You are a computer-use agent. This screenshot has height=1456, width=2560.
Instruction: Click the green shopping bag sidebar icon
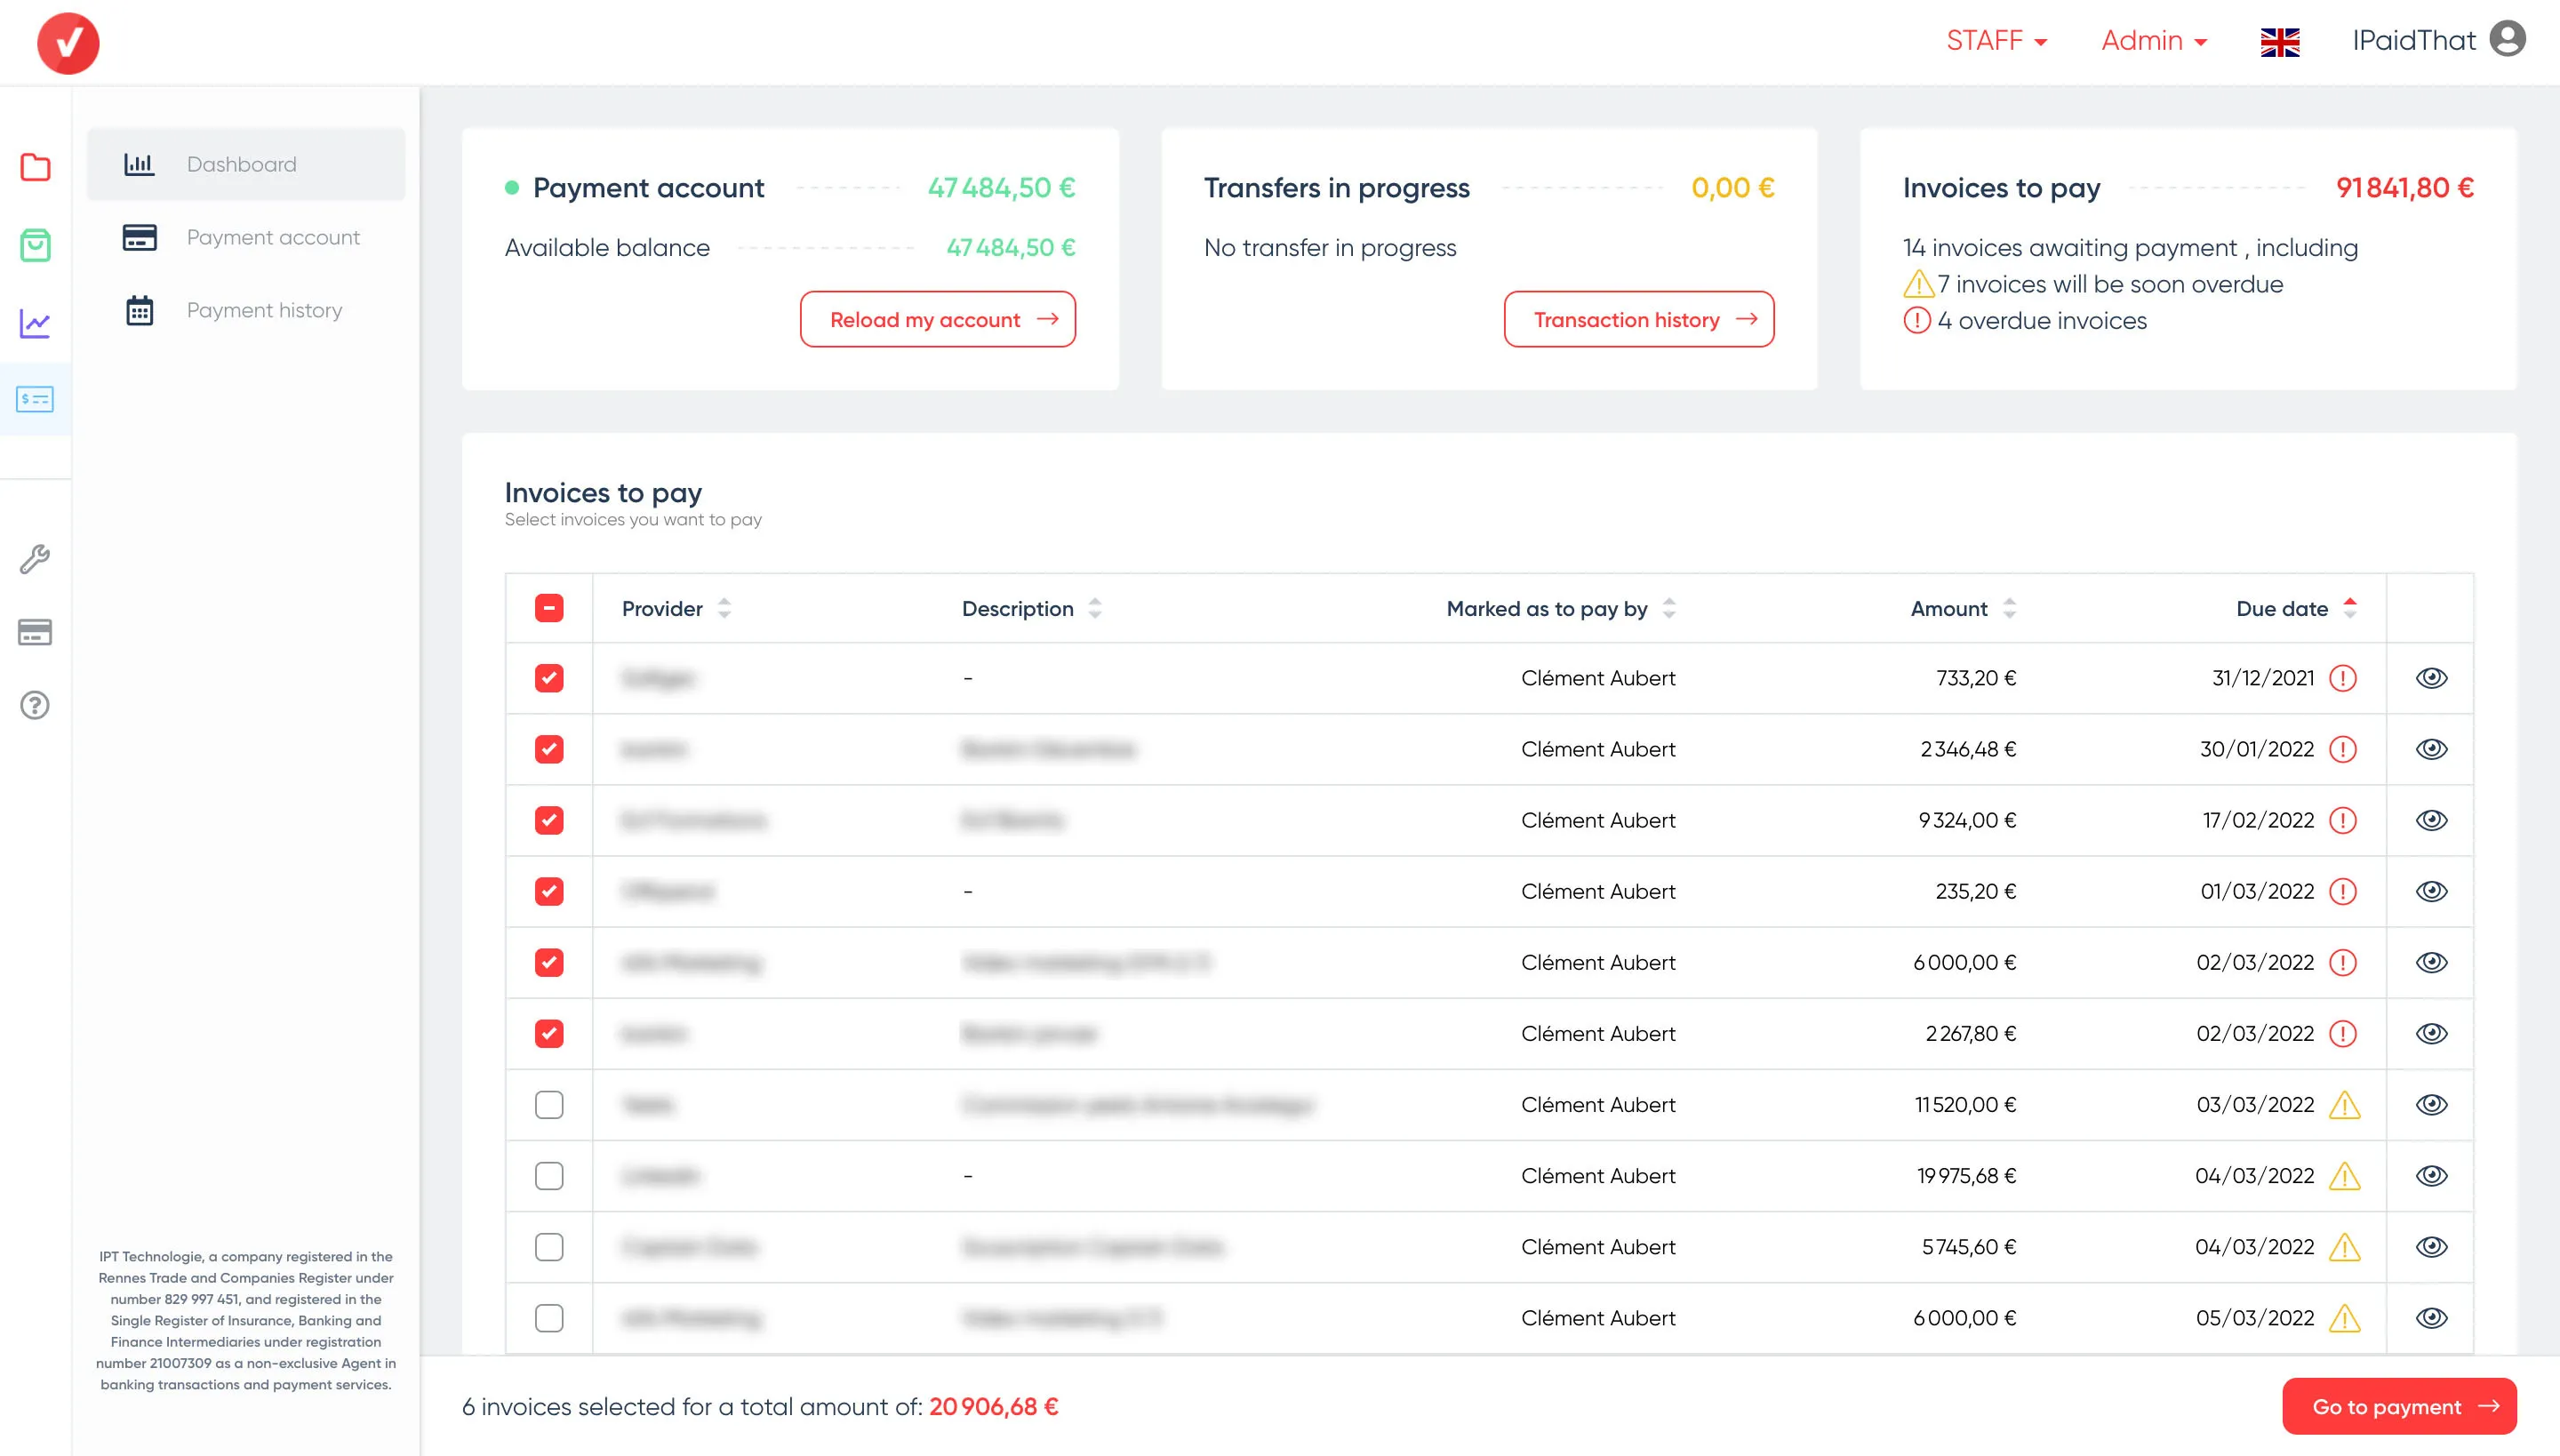point(35,245)
